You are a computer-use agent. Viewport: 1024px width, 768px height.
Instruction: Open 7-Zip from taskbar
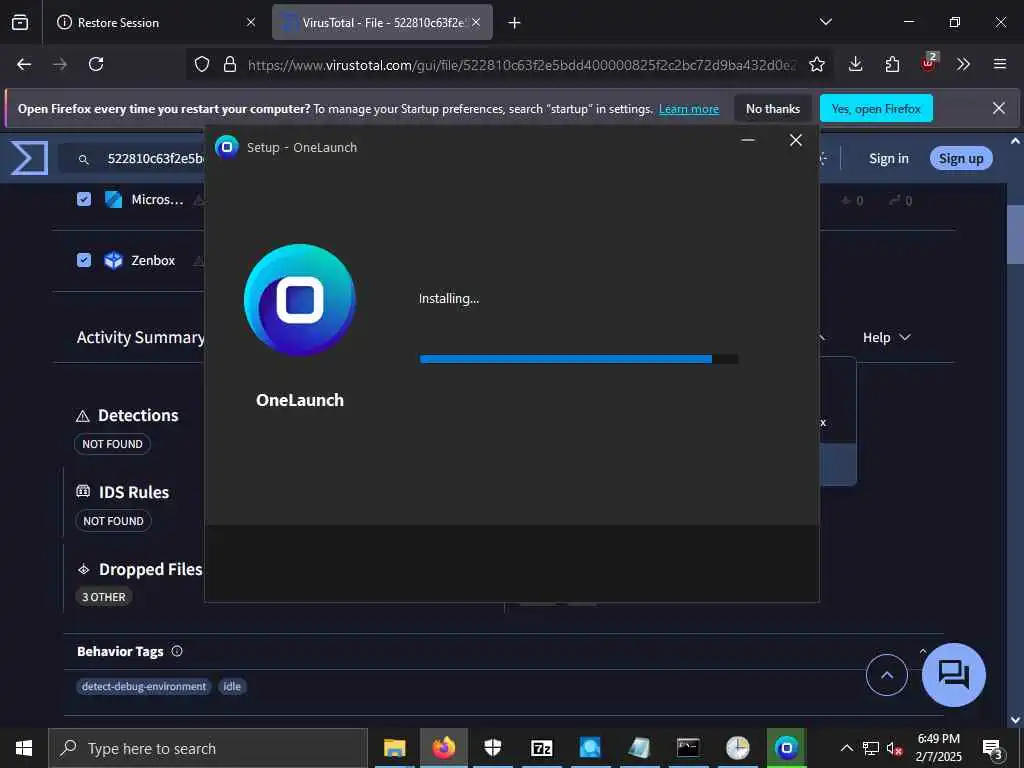(x=542, y=748)
